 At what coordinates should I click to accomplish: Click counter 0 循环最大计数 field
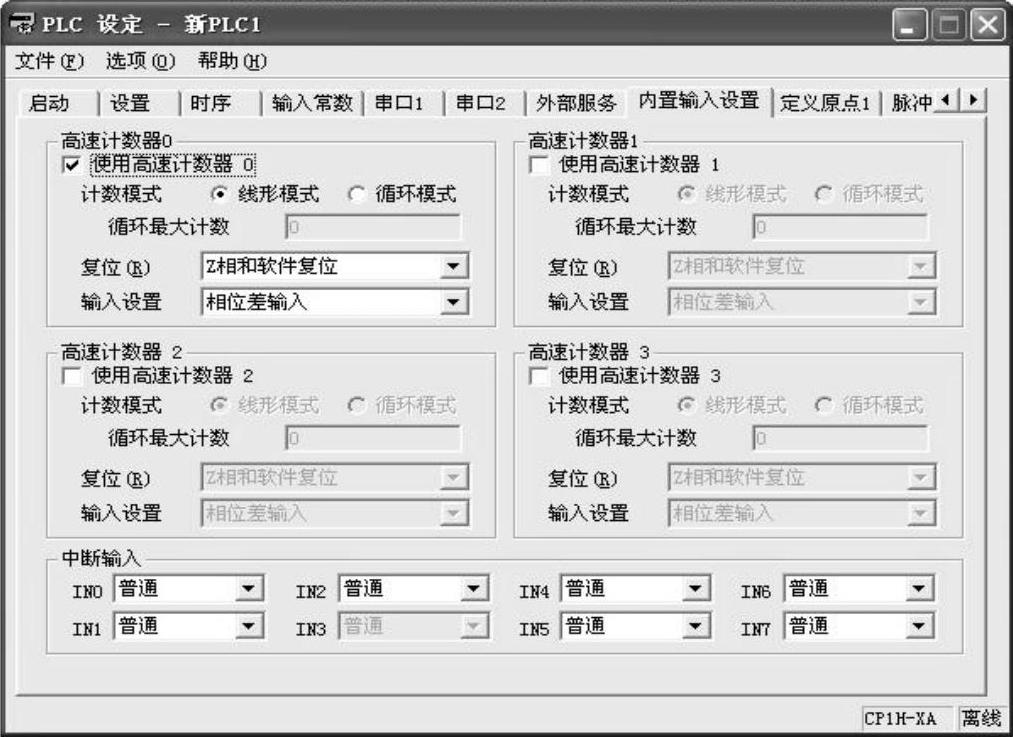point(373,227)
